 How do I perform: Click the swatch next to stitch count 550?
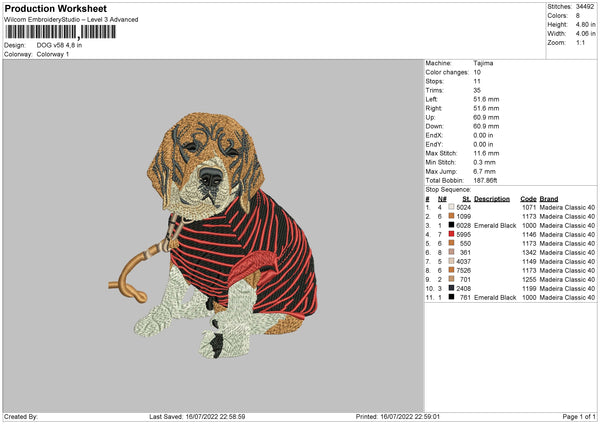(451, 243)
